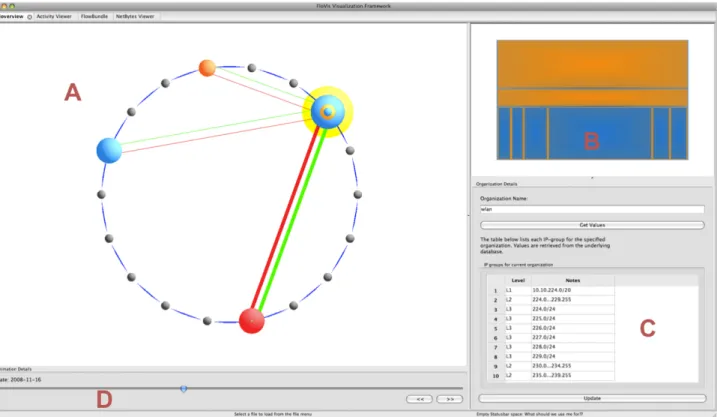Screen dimensions: 717x417
Task: Click the timeline slider handle
Action: pos(183,389)
